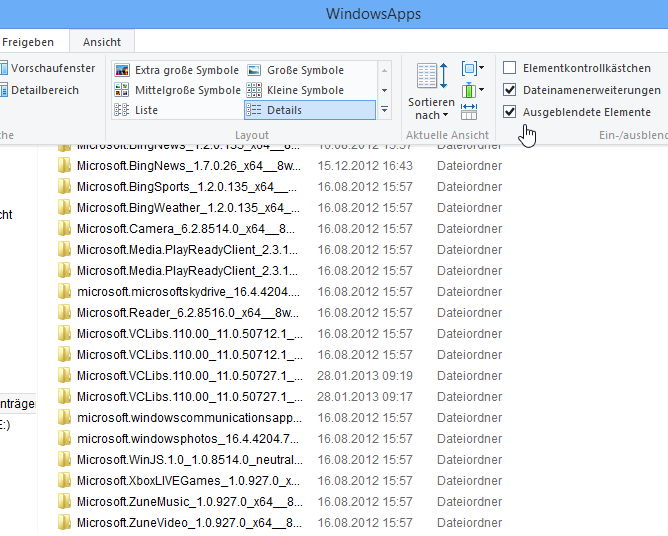
Task: Click folder icon of Microsoft.BingNews_1.7.0.26 row
Action: [x=64, y=166]
